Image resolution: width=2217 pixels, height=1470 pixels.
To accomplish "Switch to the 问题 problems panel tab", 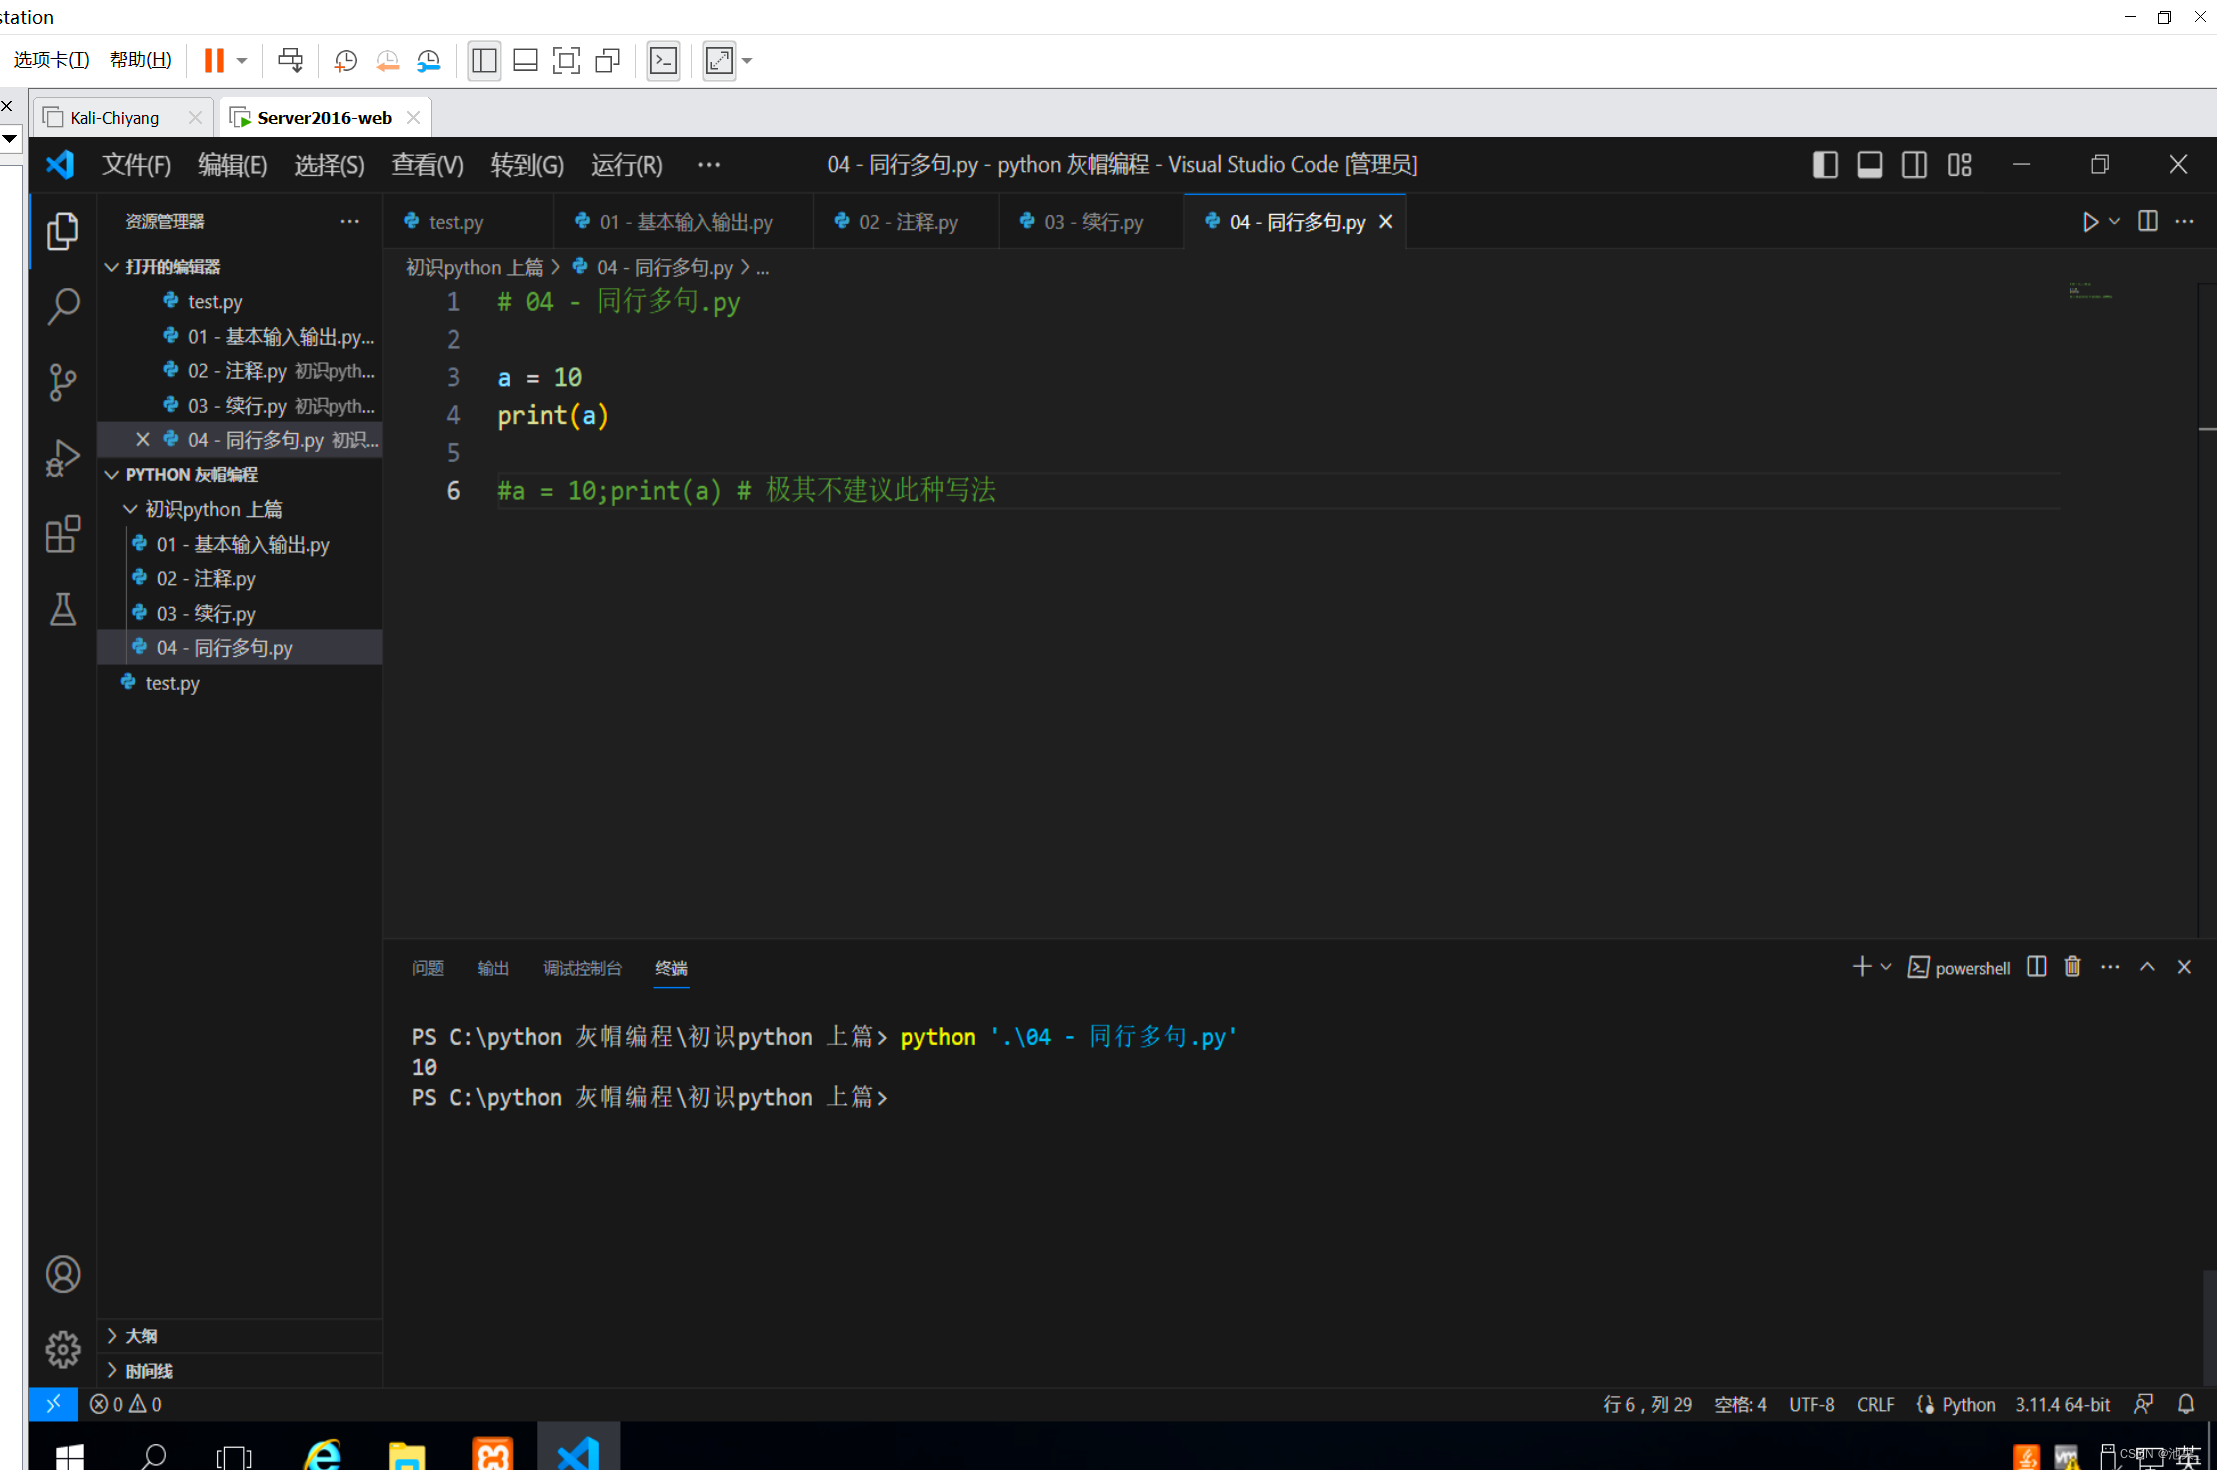I will point(427,968).
